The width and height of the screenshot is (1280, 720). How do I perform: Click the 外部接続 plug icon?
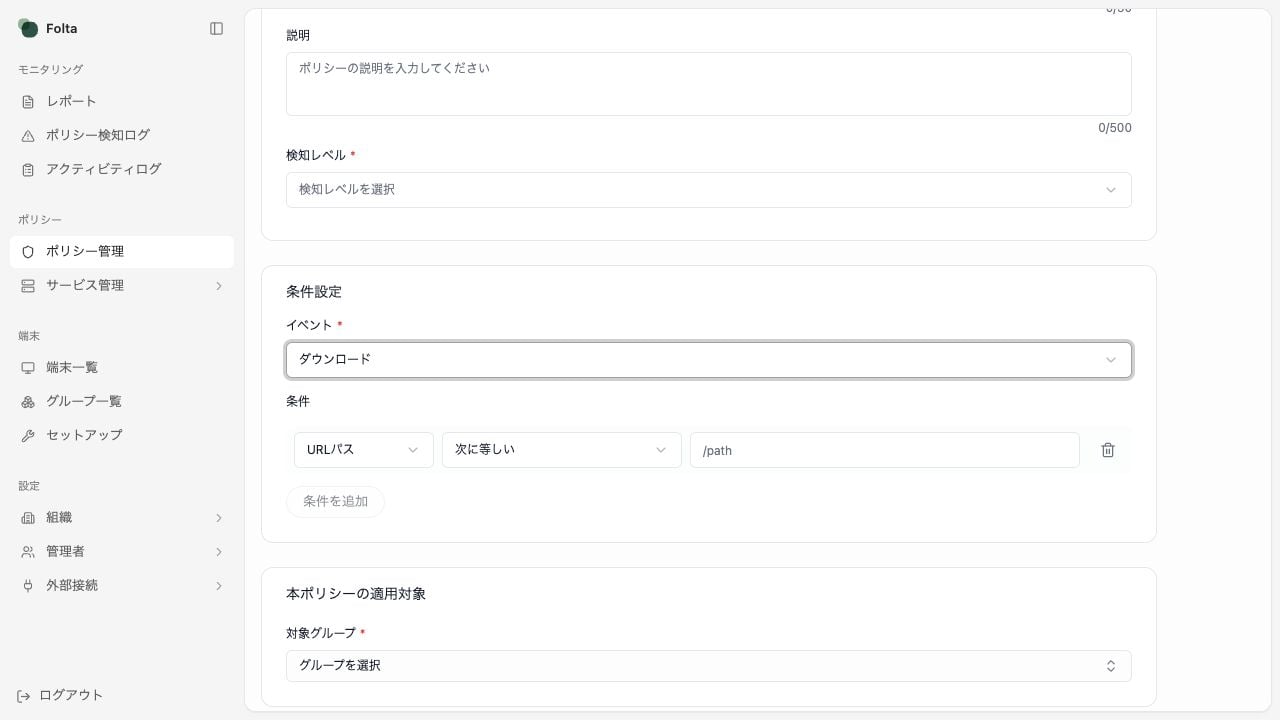pyautogui.click(x=28, y=586)
